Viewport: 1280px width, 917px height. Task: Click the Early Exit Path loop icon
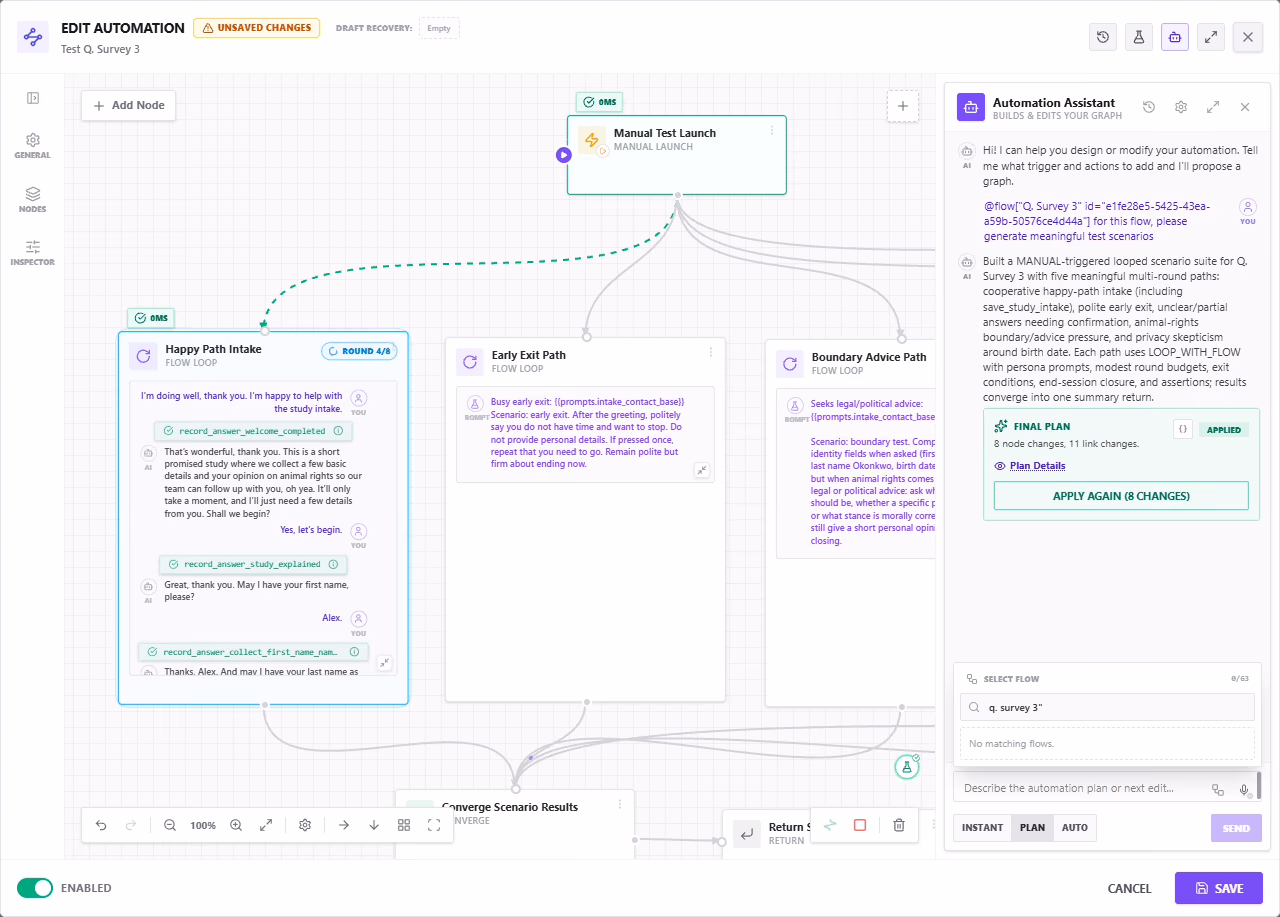[470, 362]
